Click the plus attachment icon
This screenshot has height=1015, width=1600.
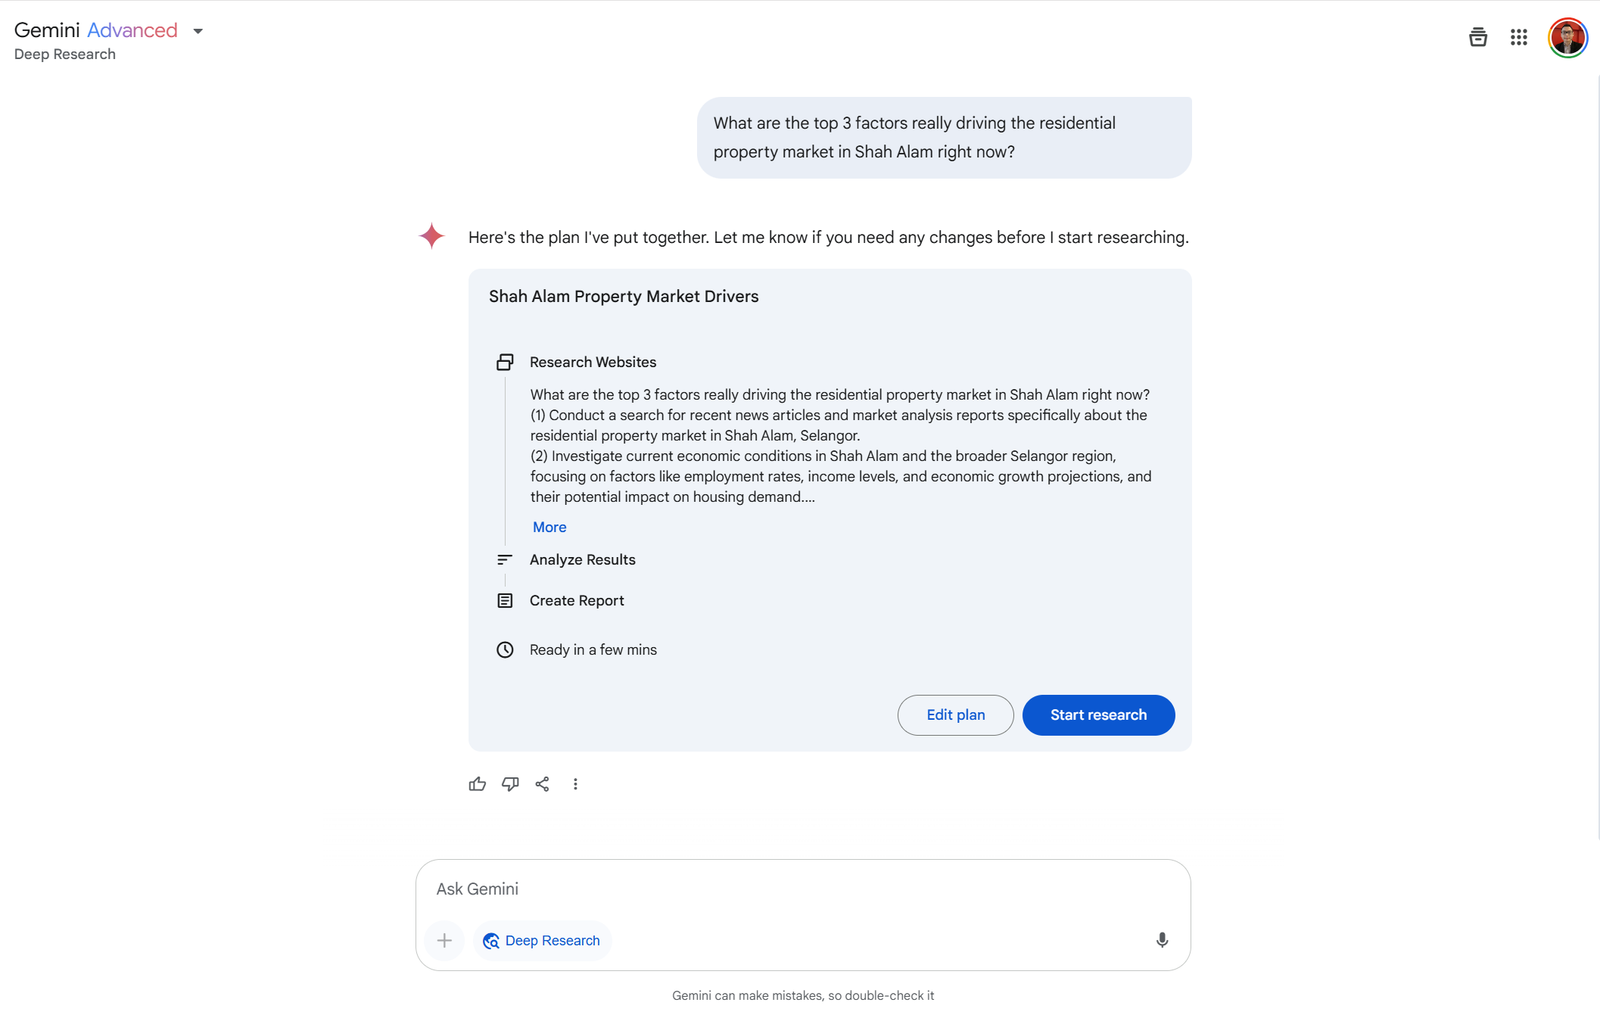coord(445,940)
